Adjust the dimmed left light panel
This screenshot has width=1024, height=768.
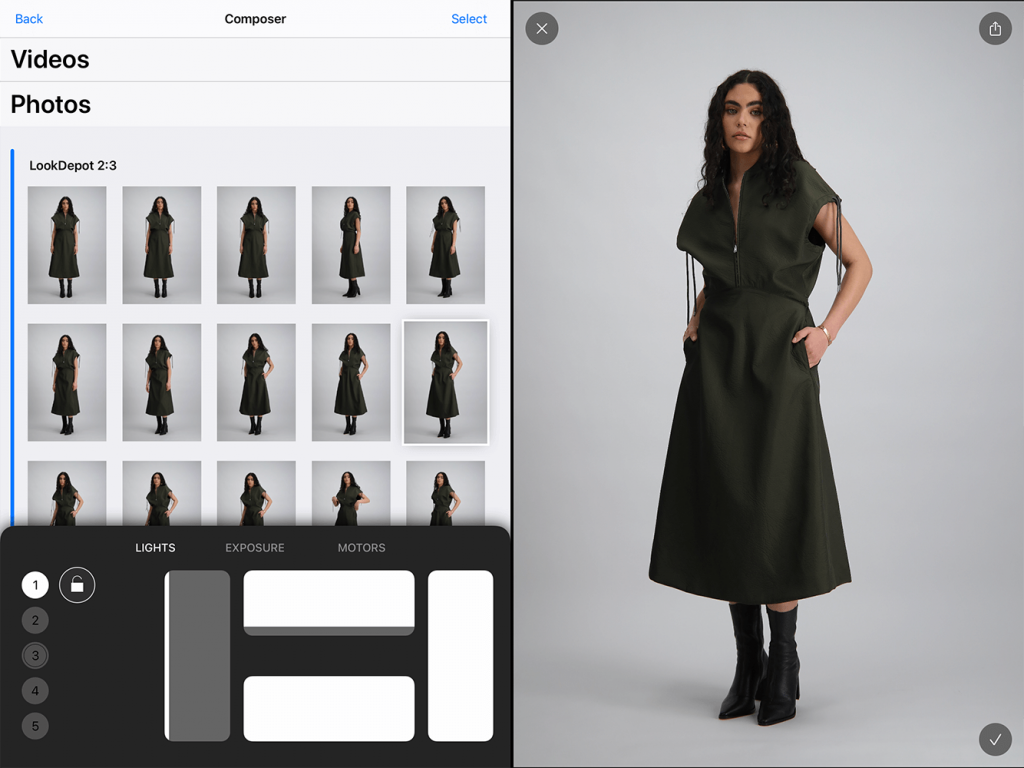(197, 656)
